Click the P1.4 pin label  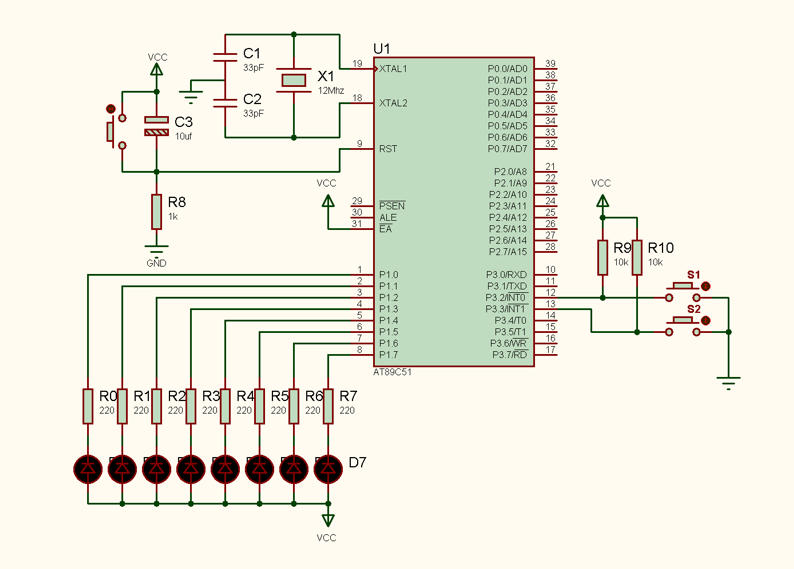tap(389, 320)
